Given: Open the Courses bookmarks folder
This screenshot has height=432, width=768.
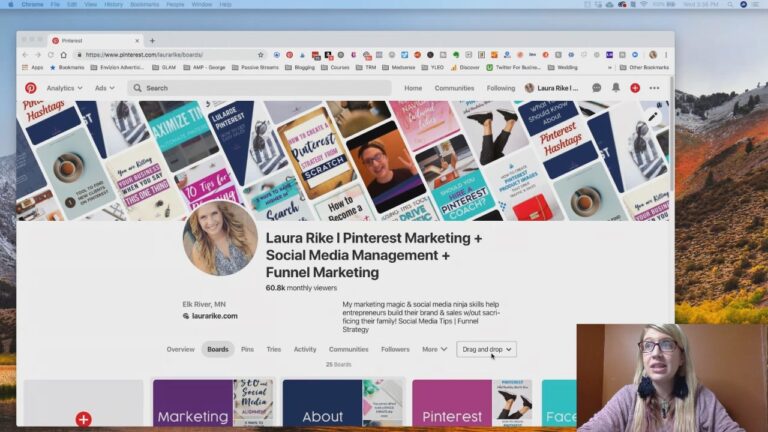Looking at the screenshot, I should click(x=335, y=68).
